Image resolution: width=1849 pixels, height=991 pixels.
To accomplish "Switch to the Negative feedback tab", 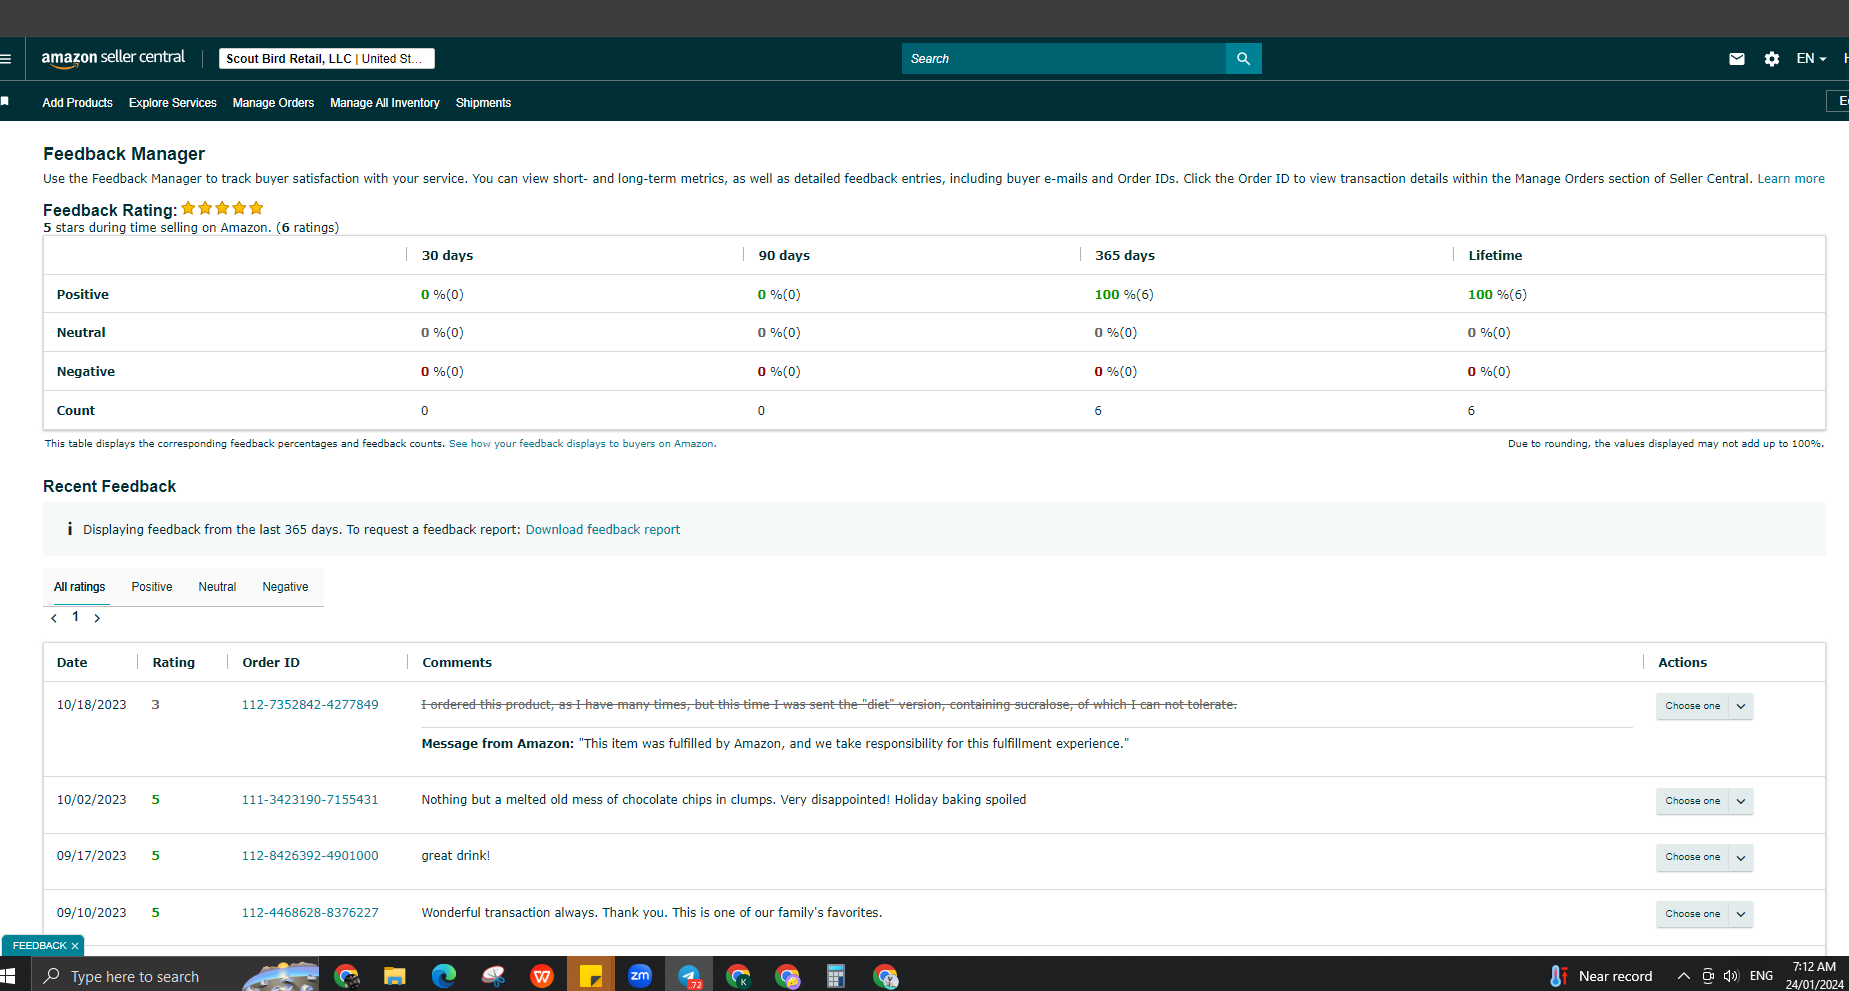I will [x=285, y=587].
